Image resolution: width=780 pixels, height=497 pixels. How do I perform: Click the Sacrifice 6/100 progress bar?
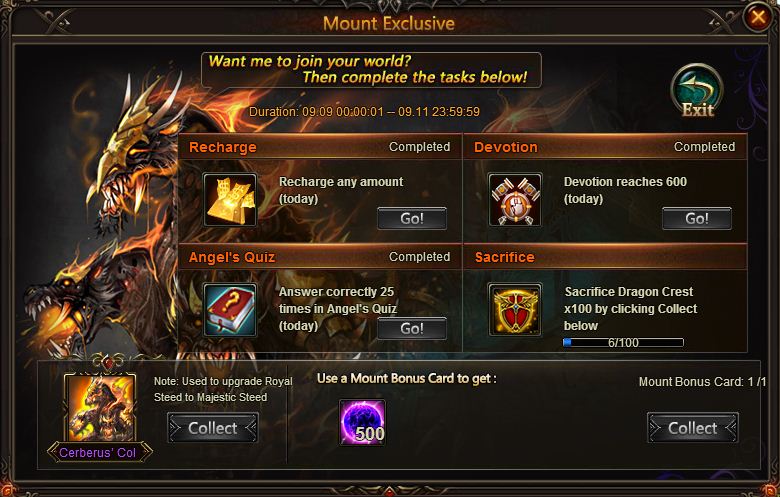[623, 342]
